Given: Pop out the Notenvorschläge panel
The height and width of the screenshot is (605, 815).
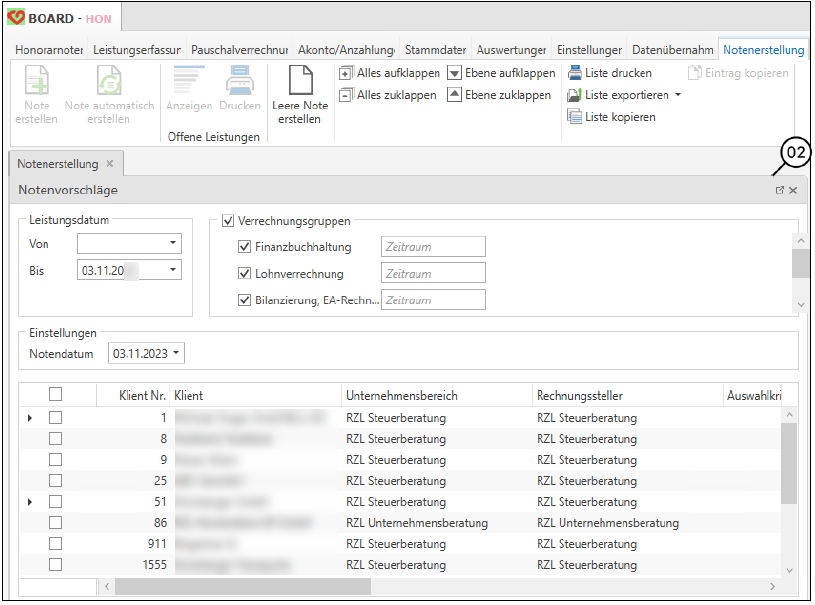Looking at the screenshot, I should (x=780, y=190).
